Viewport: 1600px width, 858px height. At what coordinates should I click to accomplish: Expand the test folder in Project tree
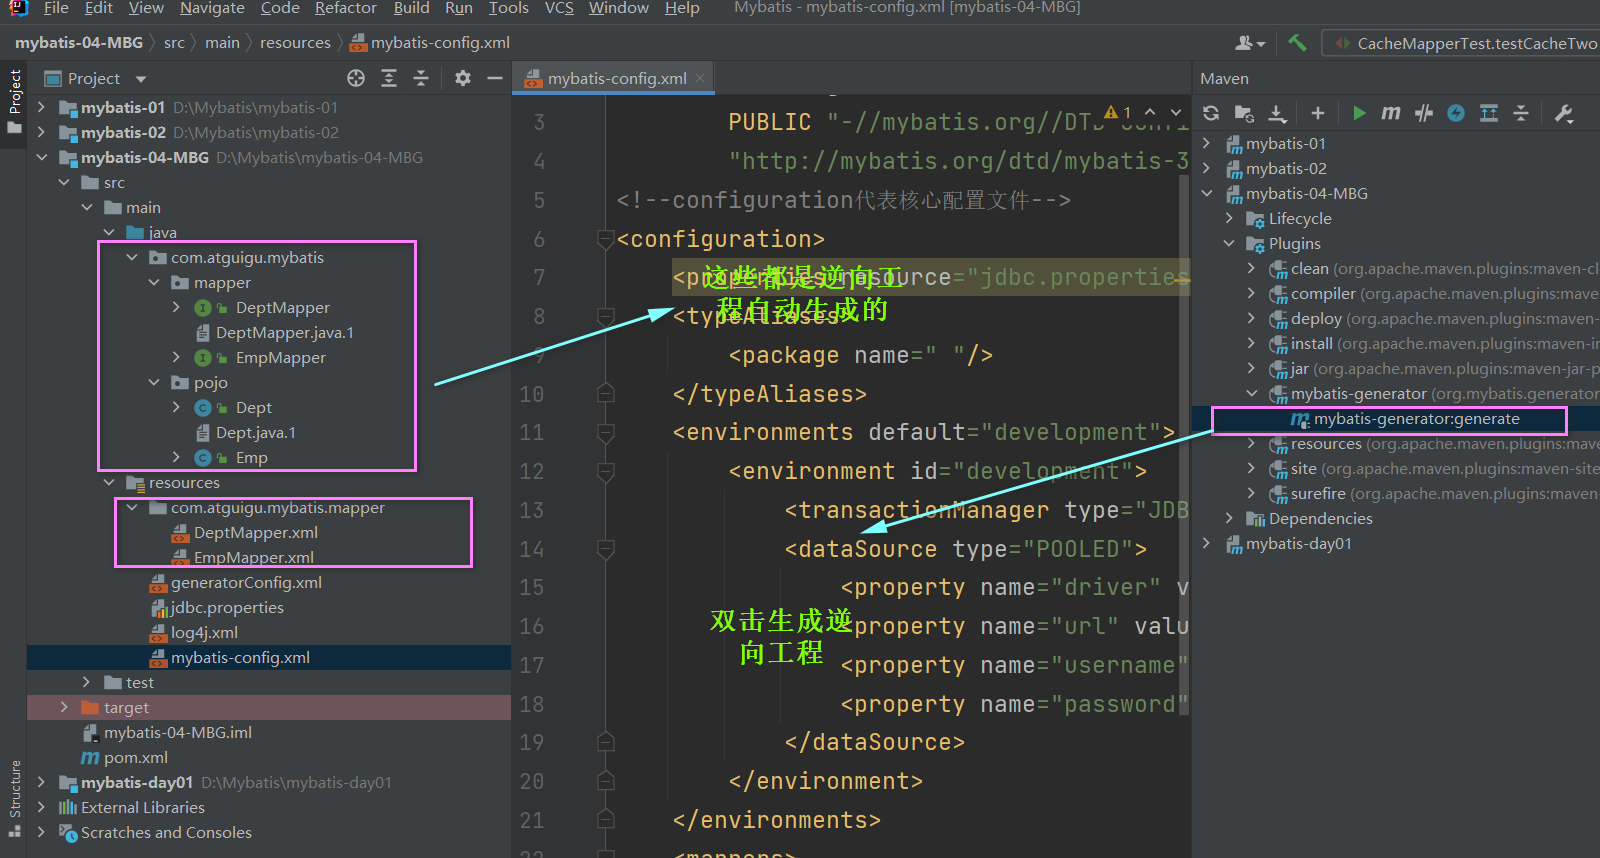point(86,682)
